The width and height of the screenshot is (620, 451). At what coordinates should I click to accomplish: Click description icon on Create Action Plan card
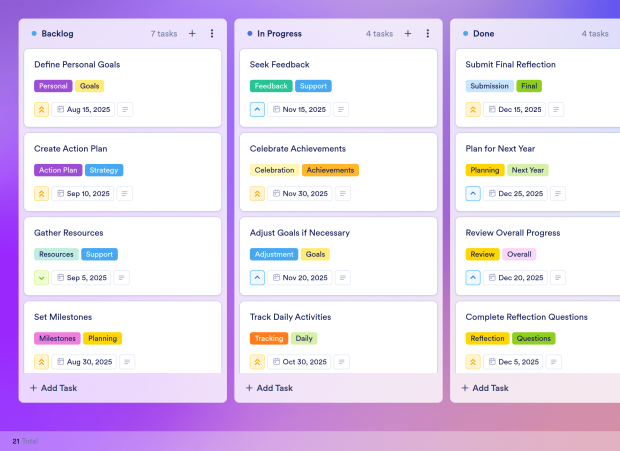[x=125, y=194]
